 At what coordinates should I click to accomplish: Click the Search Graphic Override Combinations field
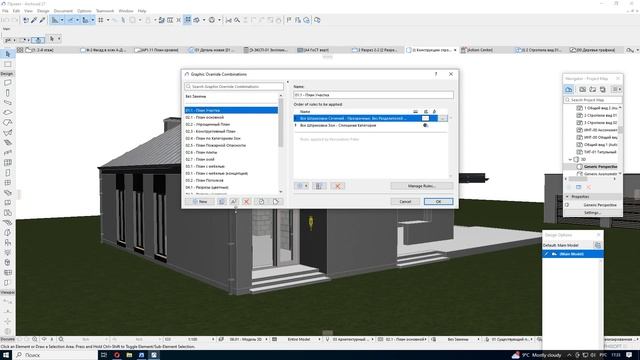(x=233, y=87)
